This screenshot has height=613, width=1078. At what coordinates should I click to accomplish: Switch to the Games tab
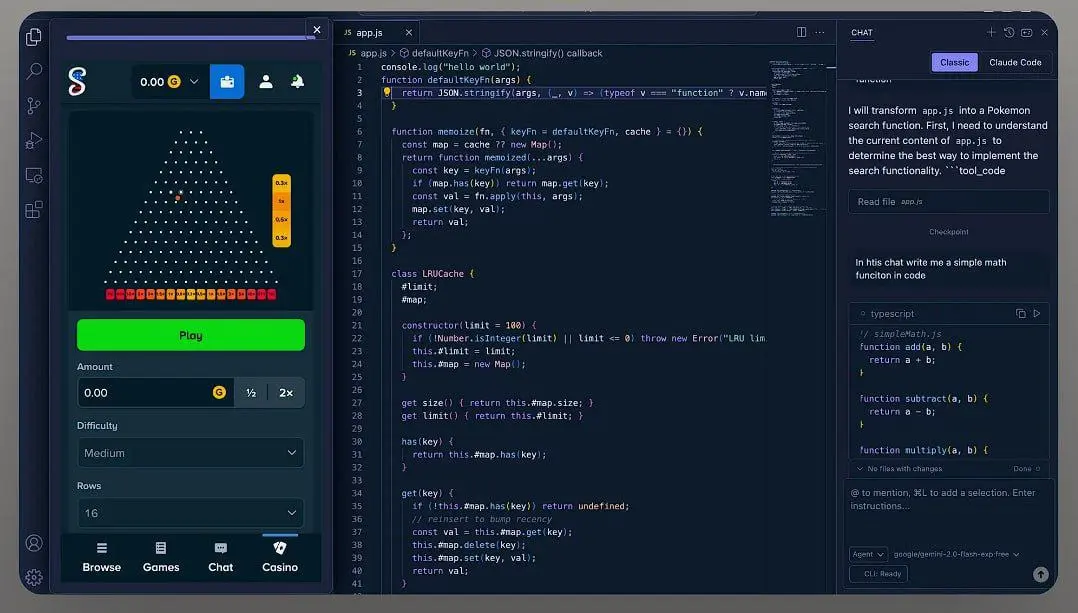click(x=161, y=557)
